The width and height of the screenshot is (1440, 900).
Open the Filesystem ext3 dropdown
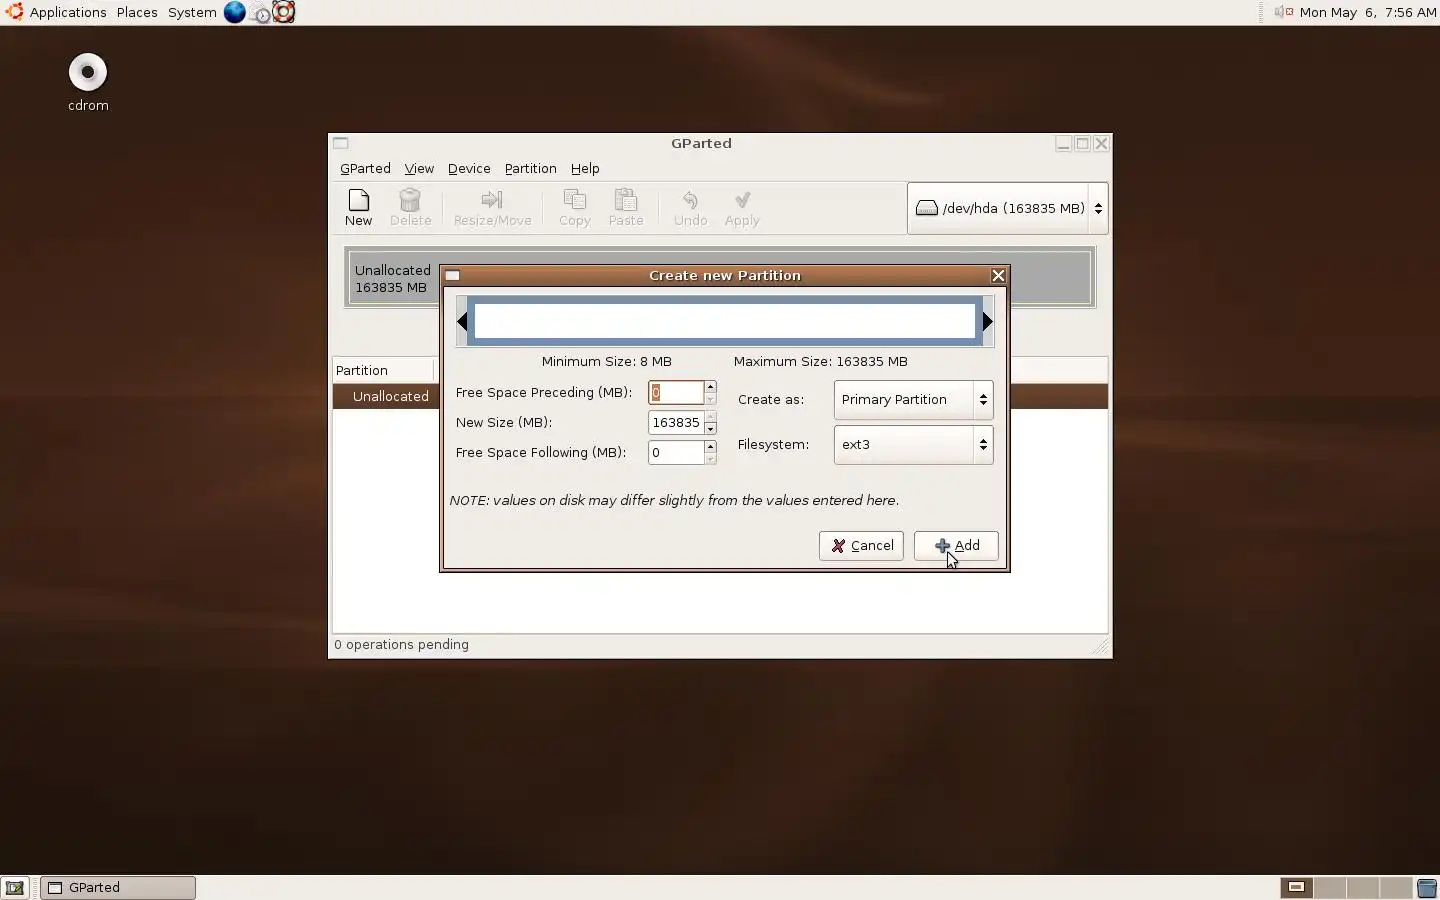coord(913,445)
